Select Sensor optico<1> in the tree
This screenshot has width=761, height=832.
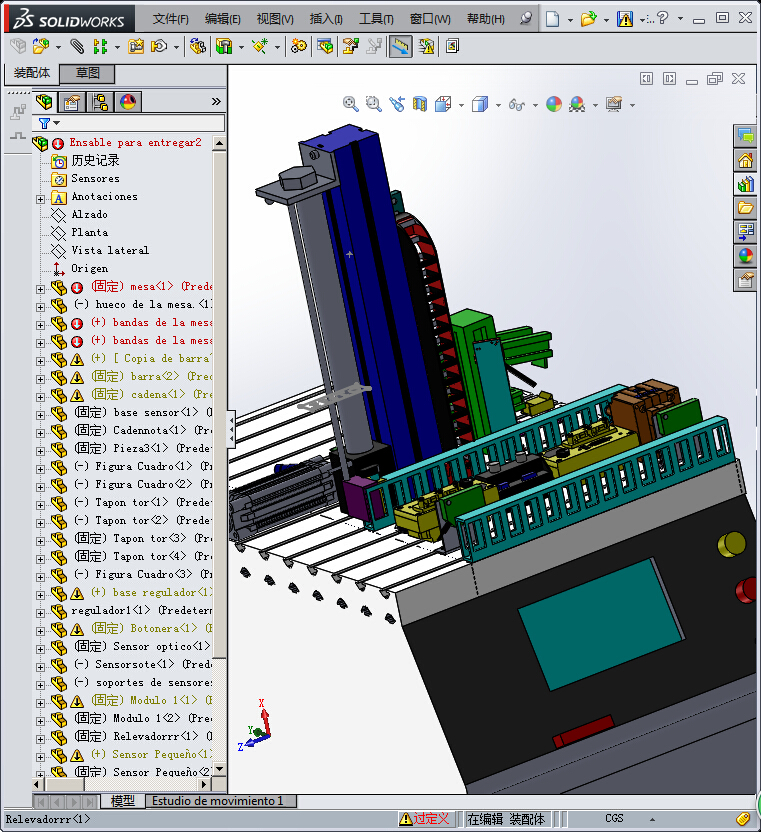pyautogui.click(x=142, y=646)
